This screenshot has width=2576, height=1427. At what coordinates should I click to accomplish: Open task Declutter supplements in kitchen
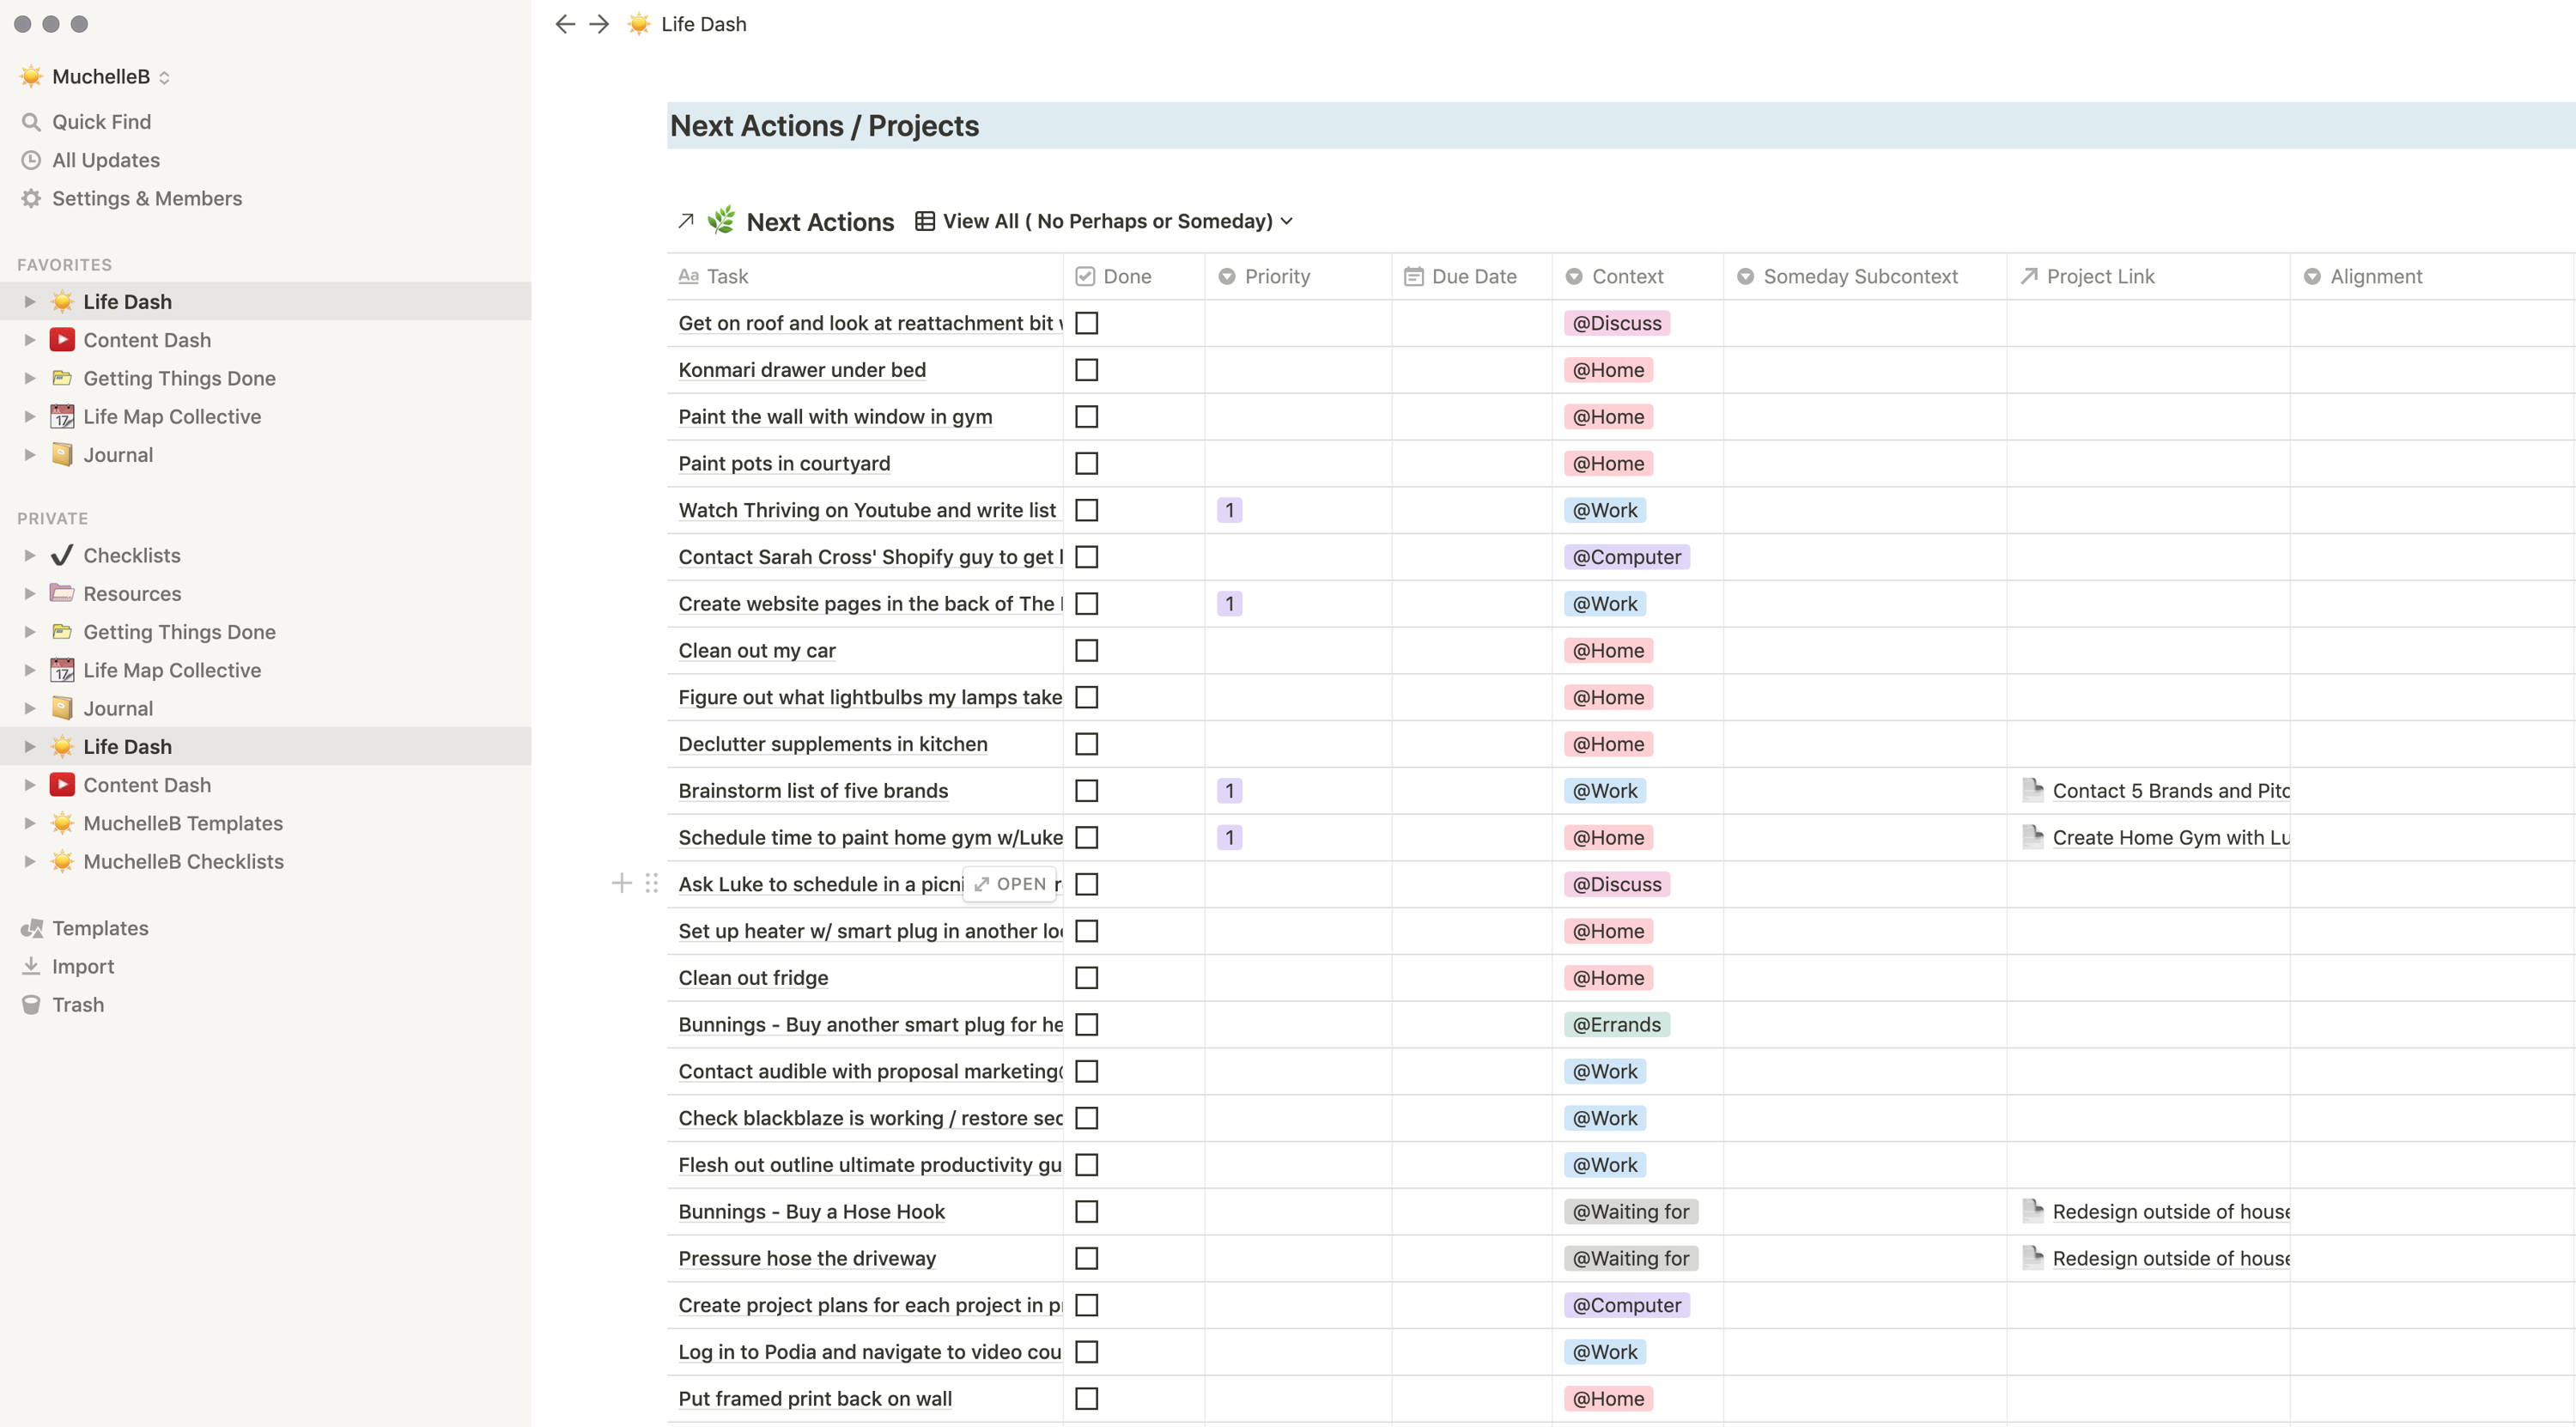[833, 744]
